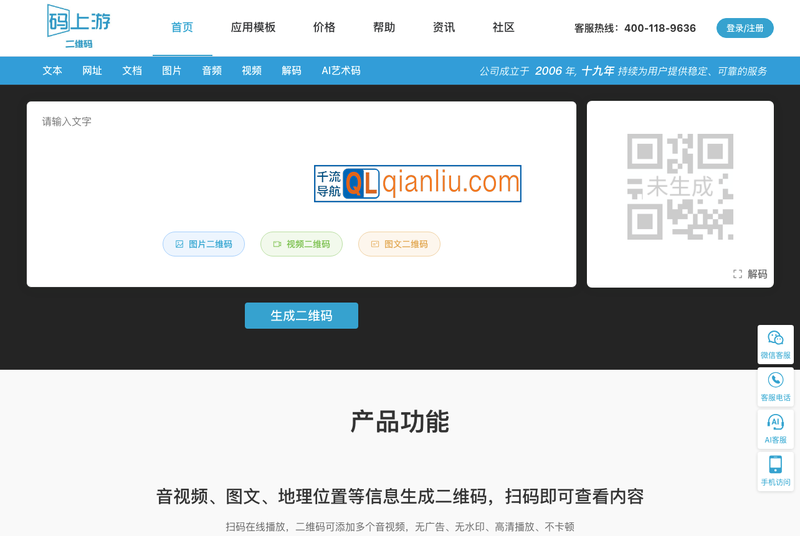
Task: Select the 图片 QR type tab
Action: (171, 71)
